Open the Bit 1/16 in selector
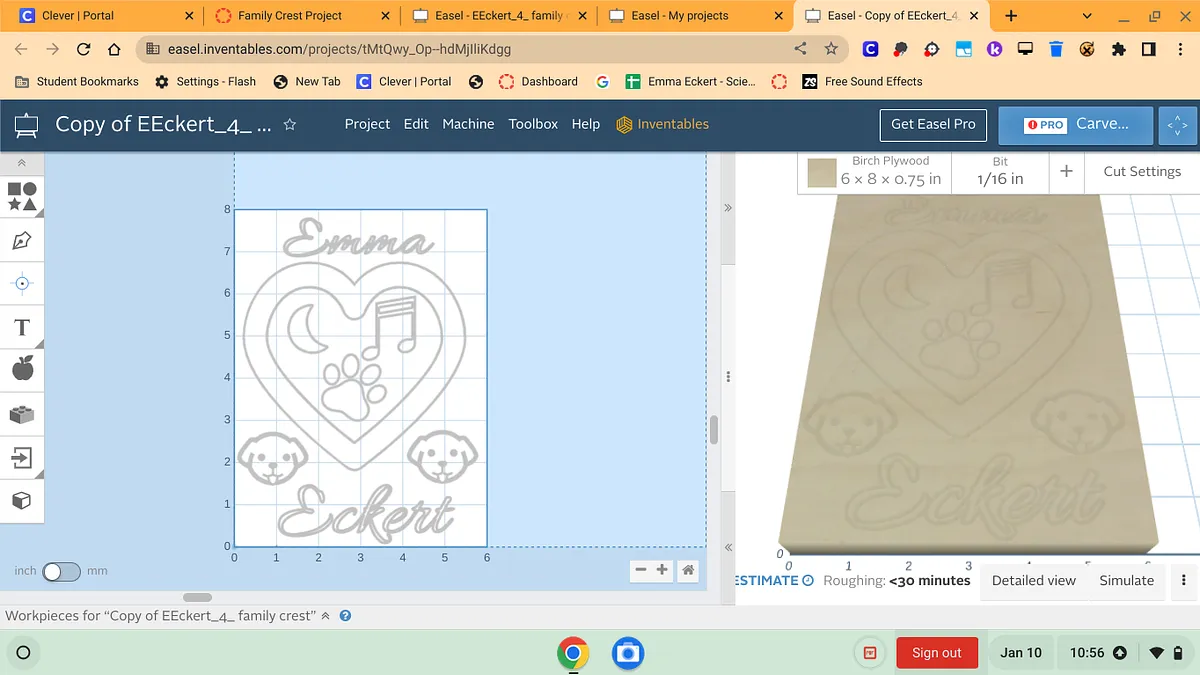Image resolution: width=1200 pixels, height=675 pixels. click(1000, 171)
